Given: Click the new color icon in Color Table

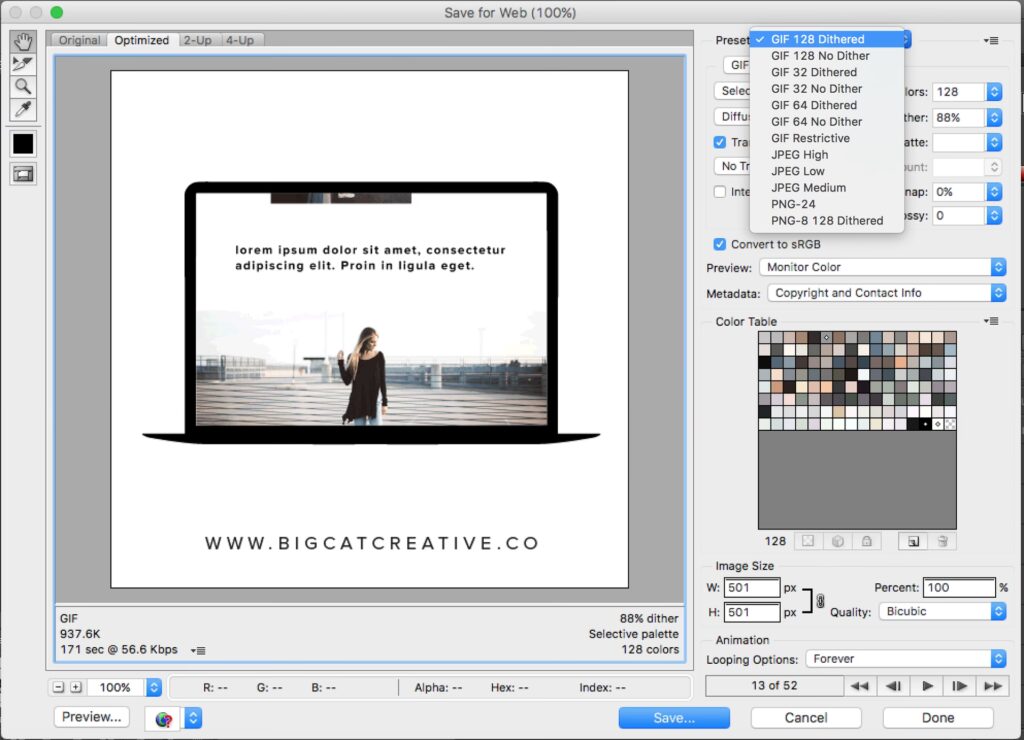Looking at the screenshot, I should pos(911,541).
